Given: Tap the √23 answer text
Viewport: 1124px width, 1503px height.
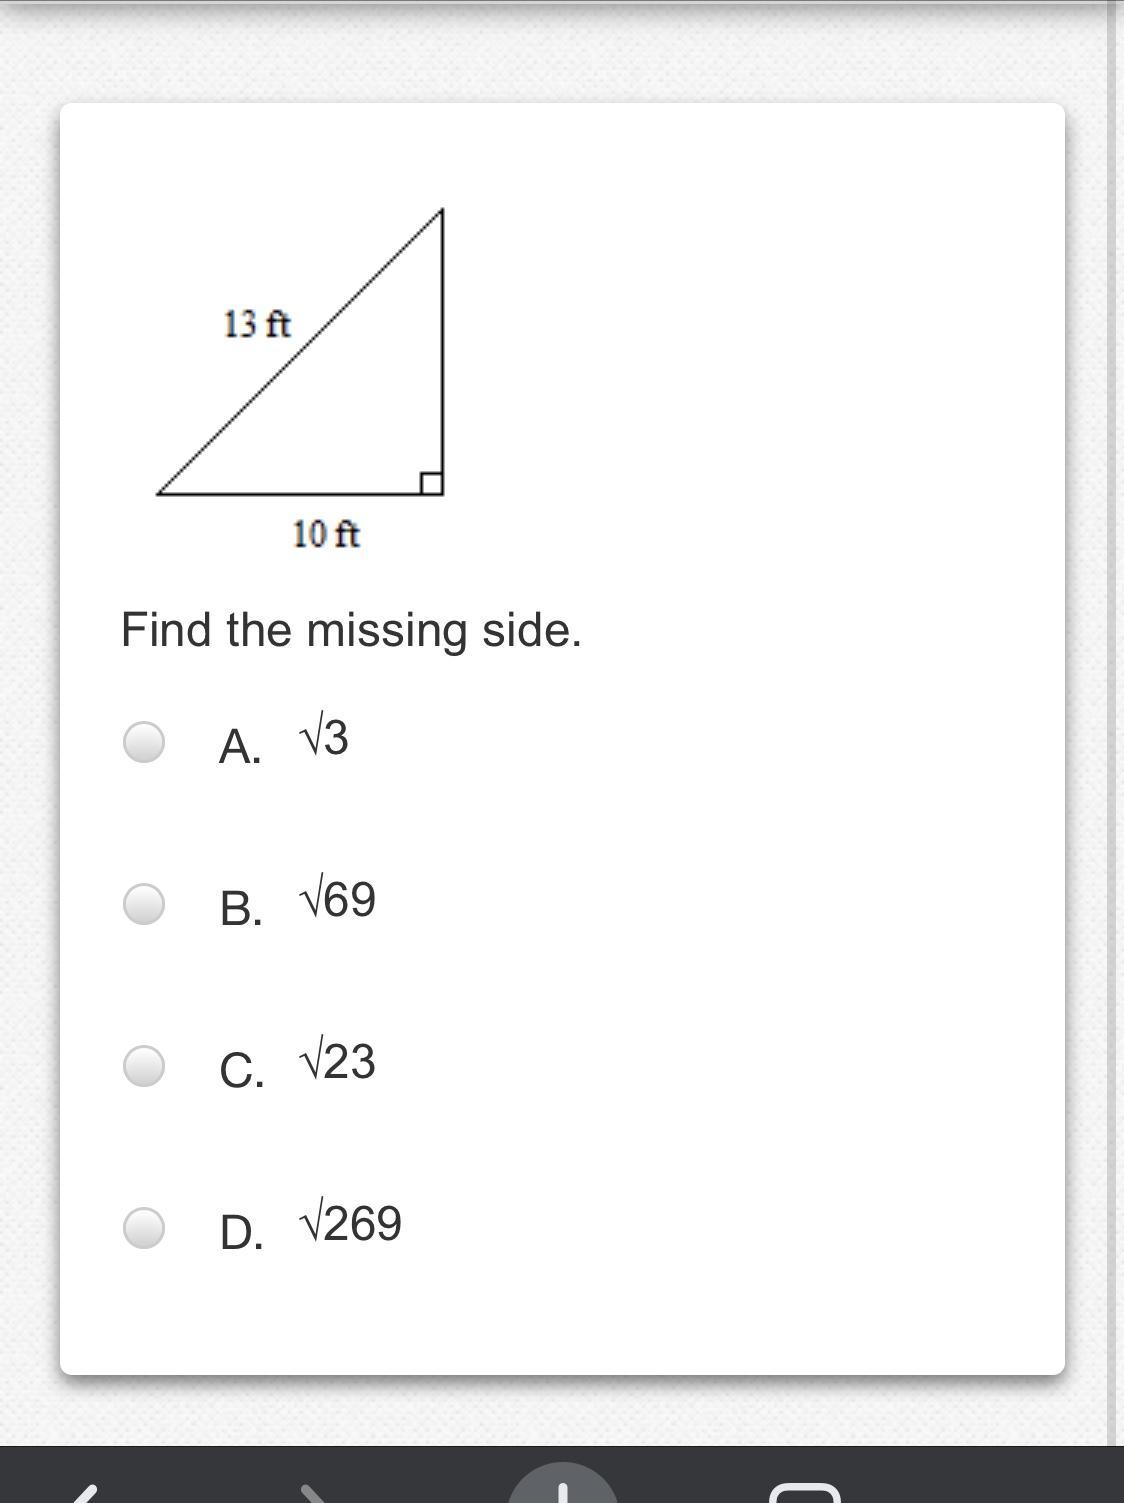Looking at the screenshot, I should pyautogui.click(x=338, y=1062).
